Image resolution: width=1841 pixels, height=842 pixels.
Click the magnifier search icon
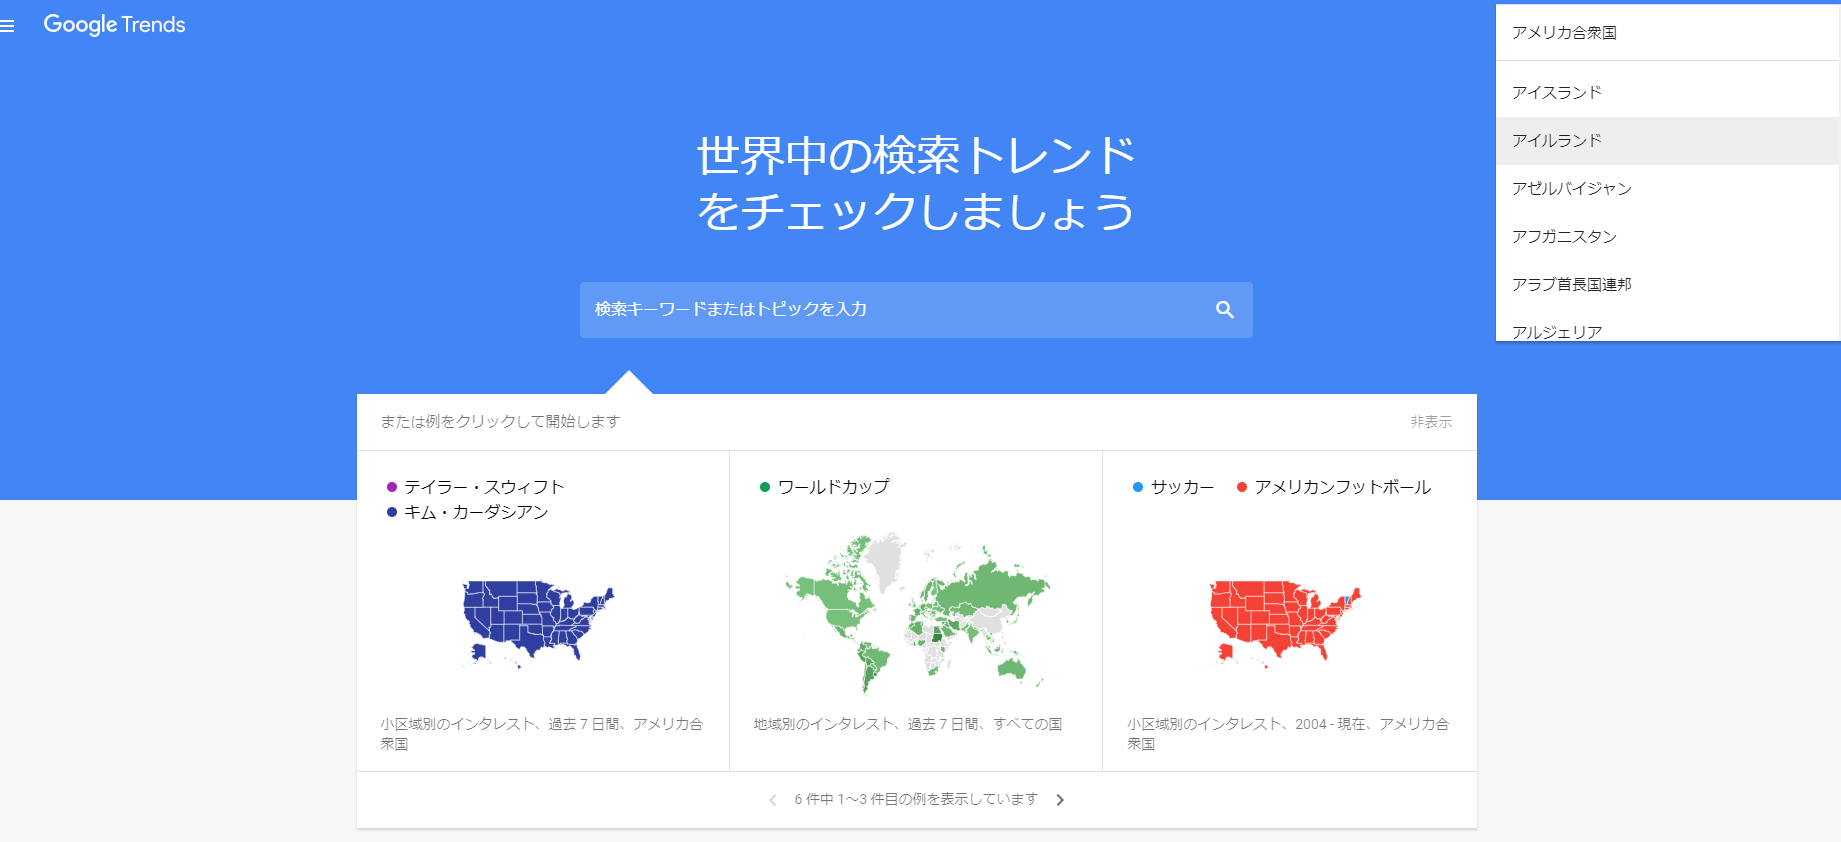1224,310
